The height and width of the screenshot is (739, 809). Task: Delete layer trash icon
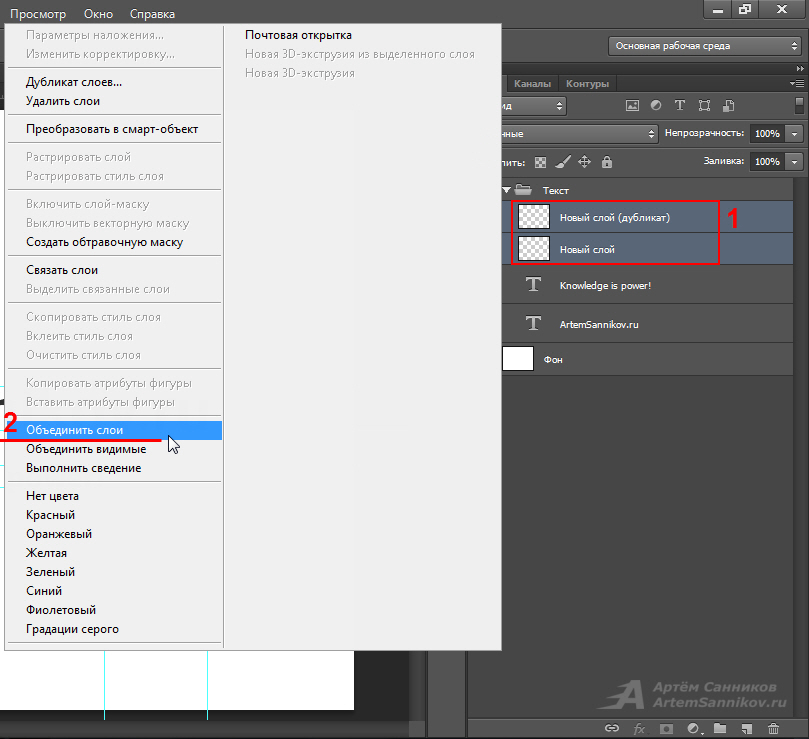(x=773, y=728)
